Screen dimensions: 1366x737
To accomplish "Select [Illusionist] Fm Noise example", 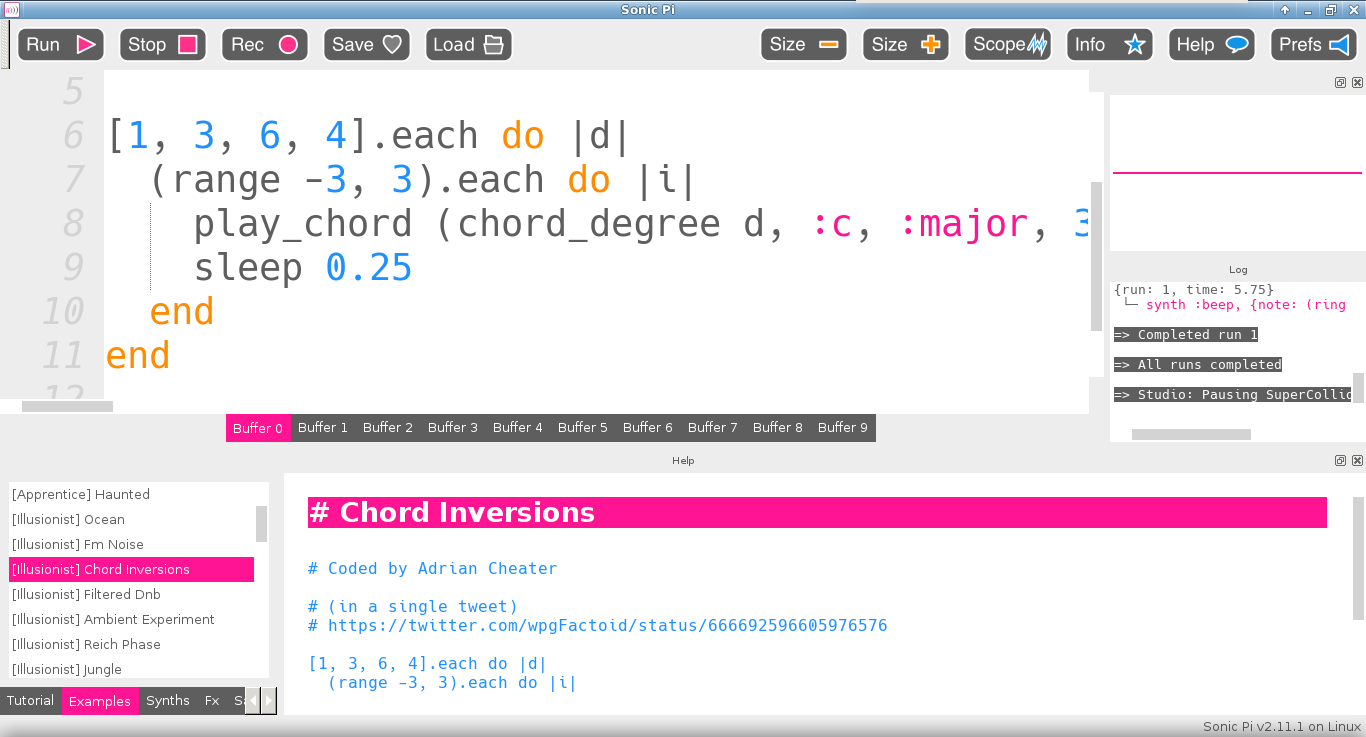I will coord(131,544).
